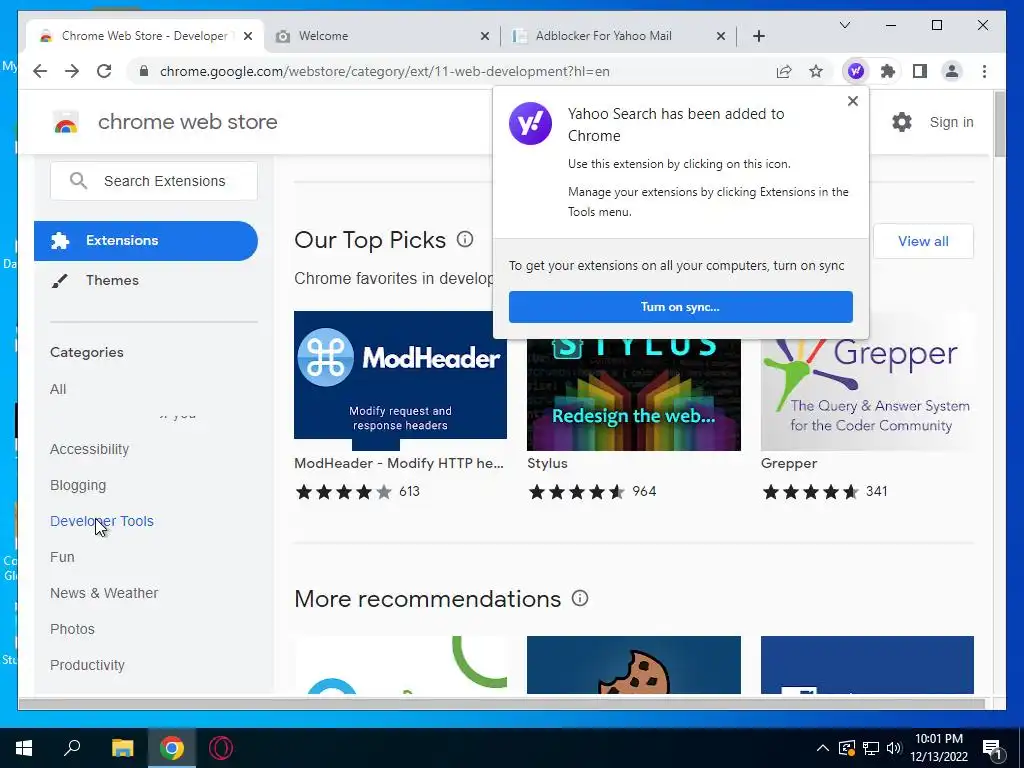Screen dimensions: 1024x768
Task: Close the Yahoo Search added popup
Action: [852, 101]
